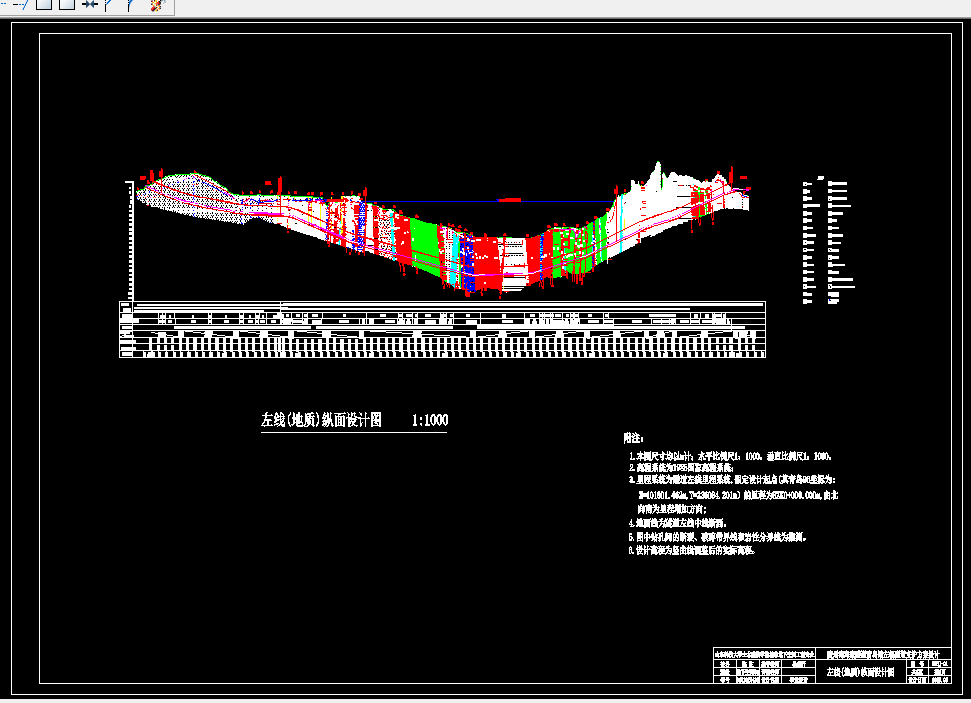Select the Extend tool icon
This screenshot has width=971, height=703.
tap(20, 4)
